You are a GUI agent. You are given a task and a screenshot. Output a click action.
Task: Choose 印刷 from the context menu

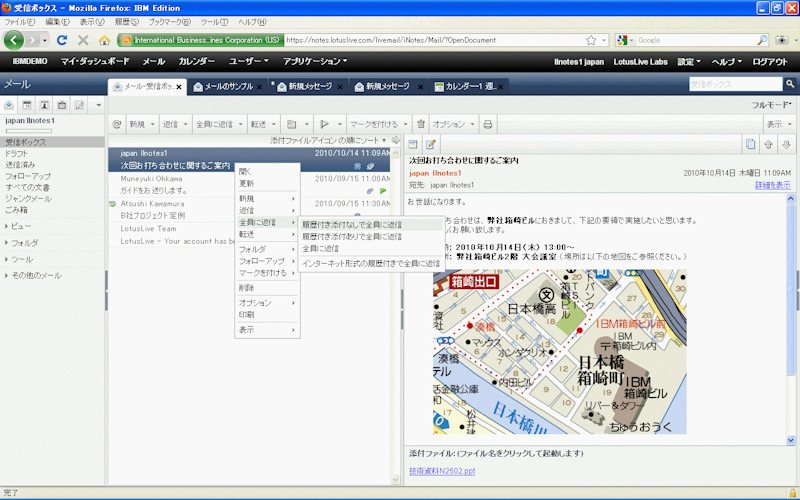point(267,315)
